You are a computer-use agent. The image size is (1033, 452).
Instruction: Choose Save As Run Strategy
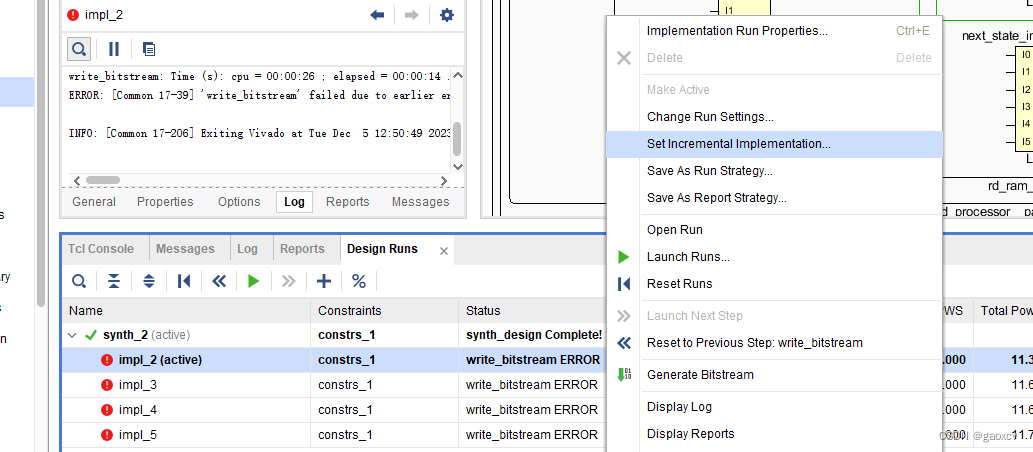click(774, 171)
